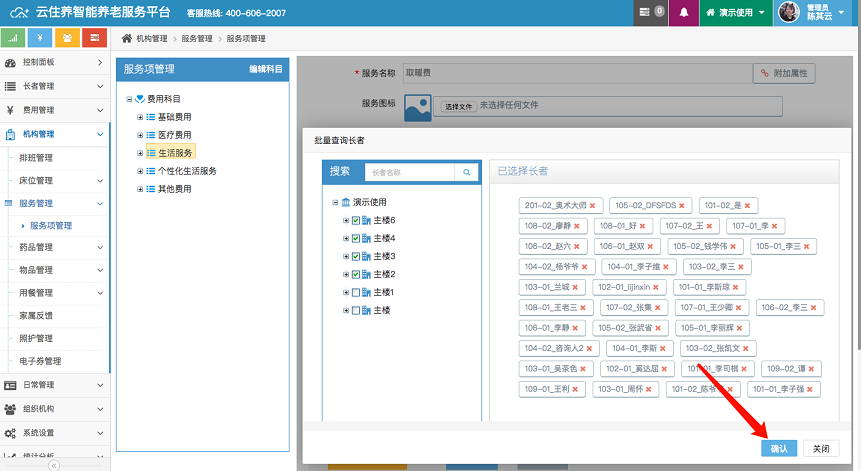
Task: Click the red list shortcut icon
Action: click(94, 38)
